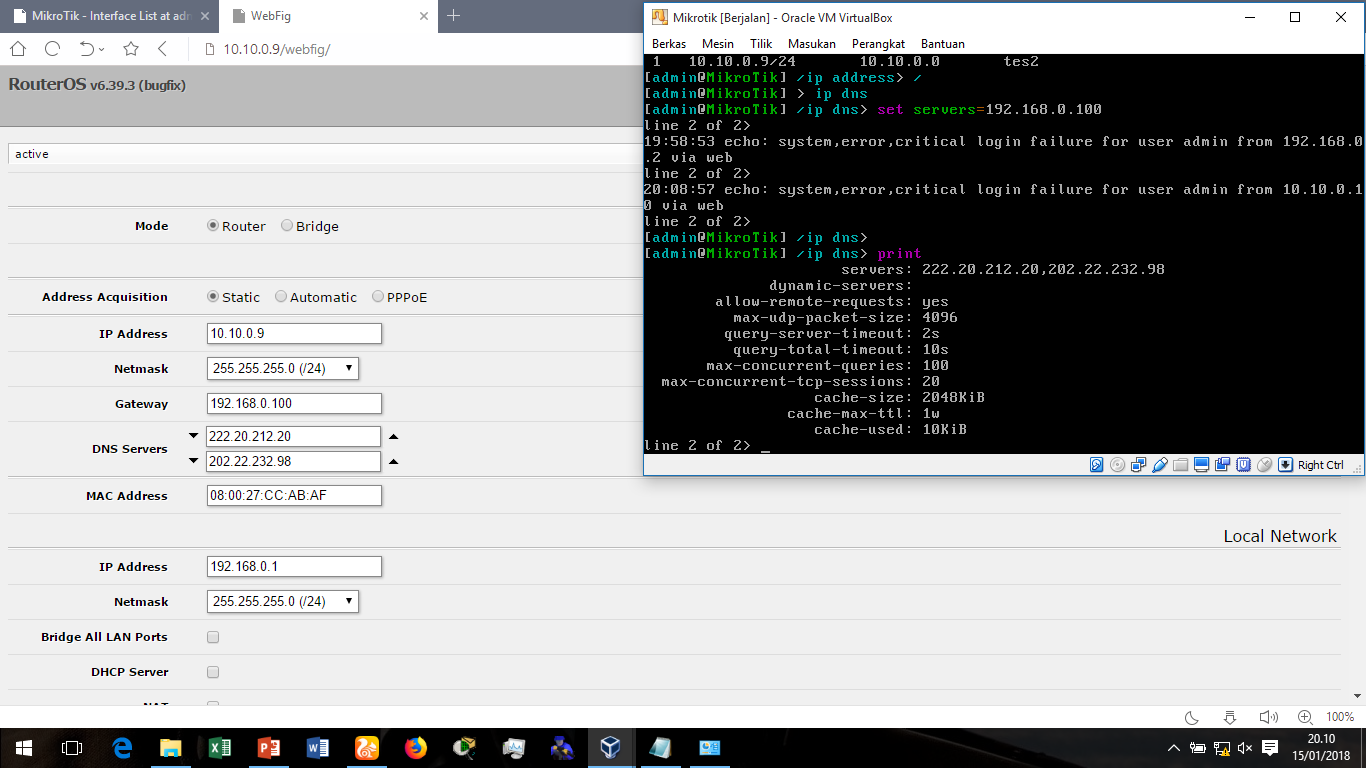Collapse the 222.20.212.20 DNS server entry arrow

tap(194, 436)
